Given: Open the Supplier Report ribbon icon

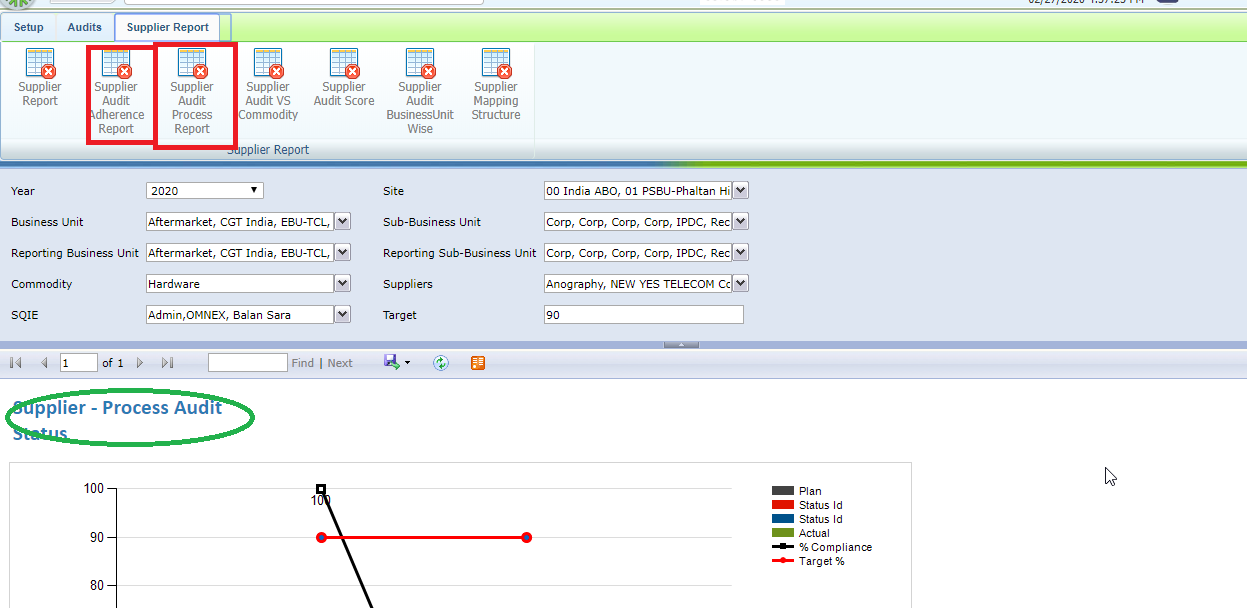Looking at the screenshot, I should click(x=40, y=78).
